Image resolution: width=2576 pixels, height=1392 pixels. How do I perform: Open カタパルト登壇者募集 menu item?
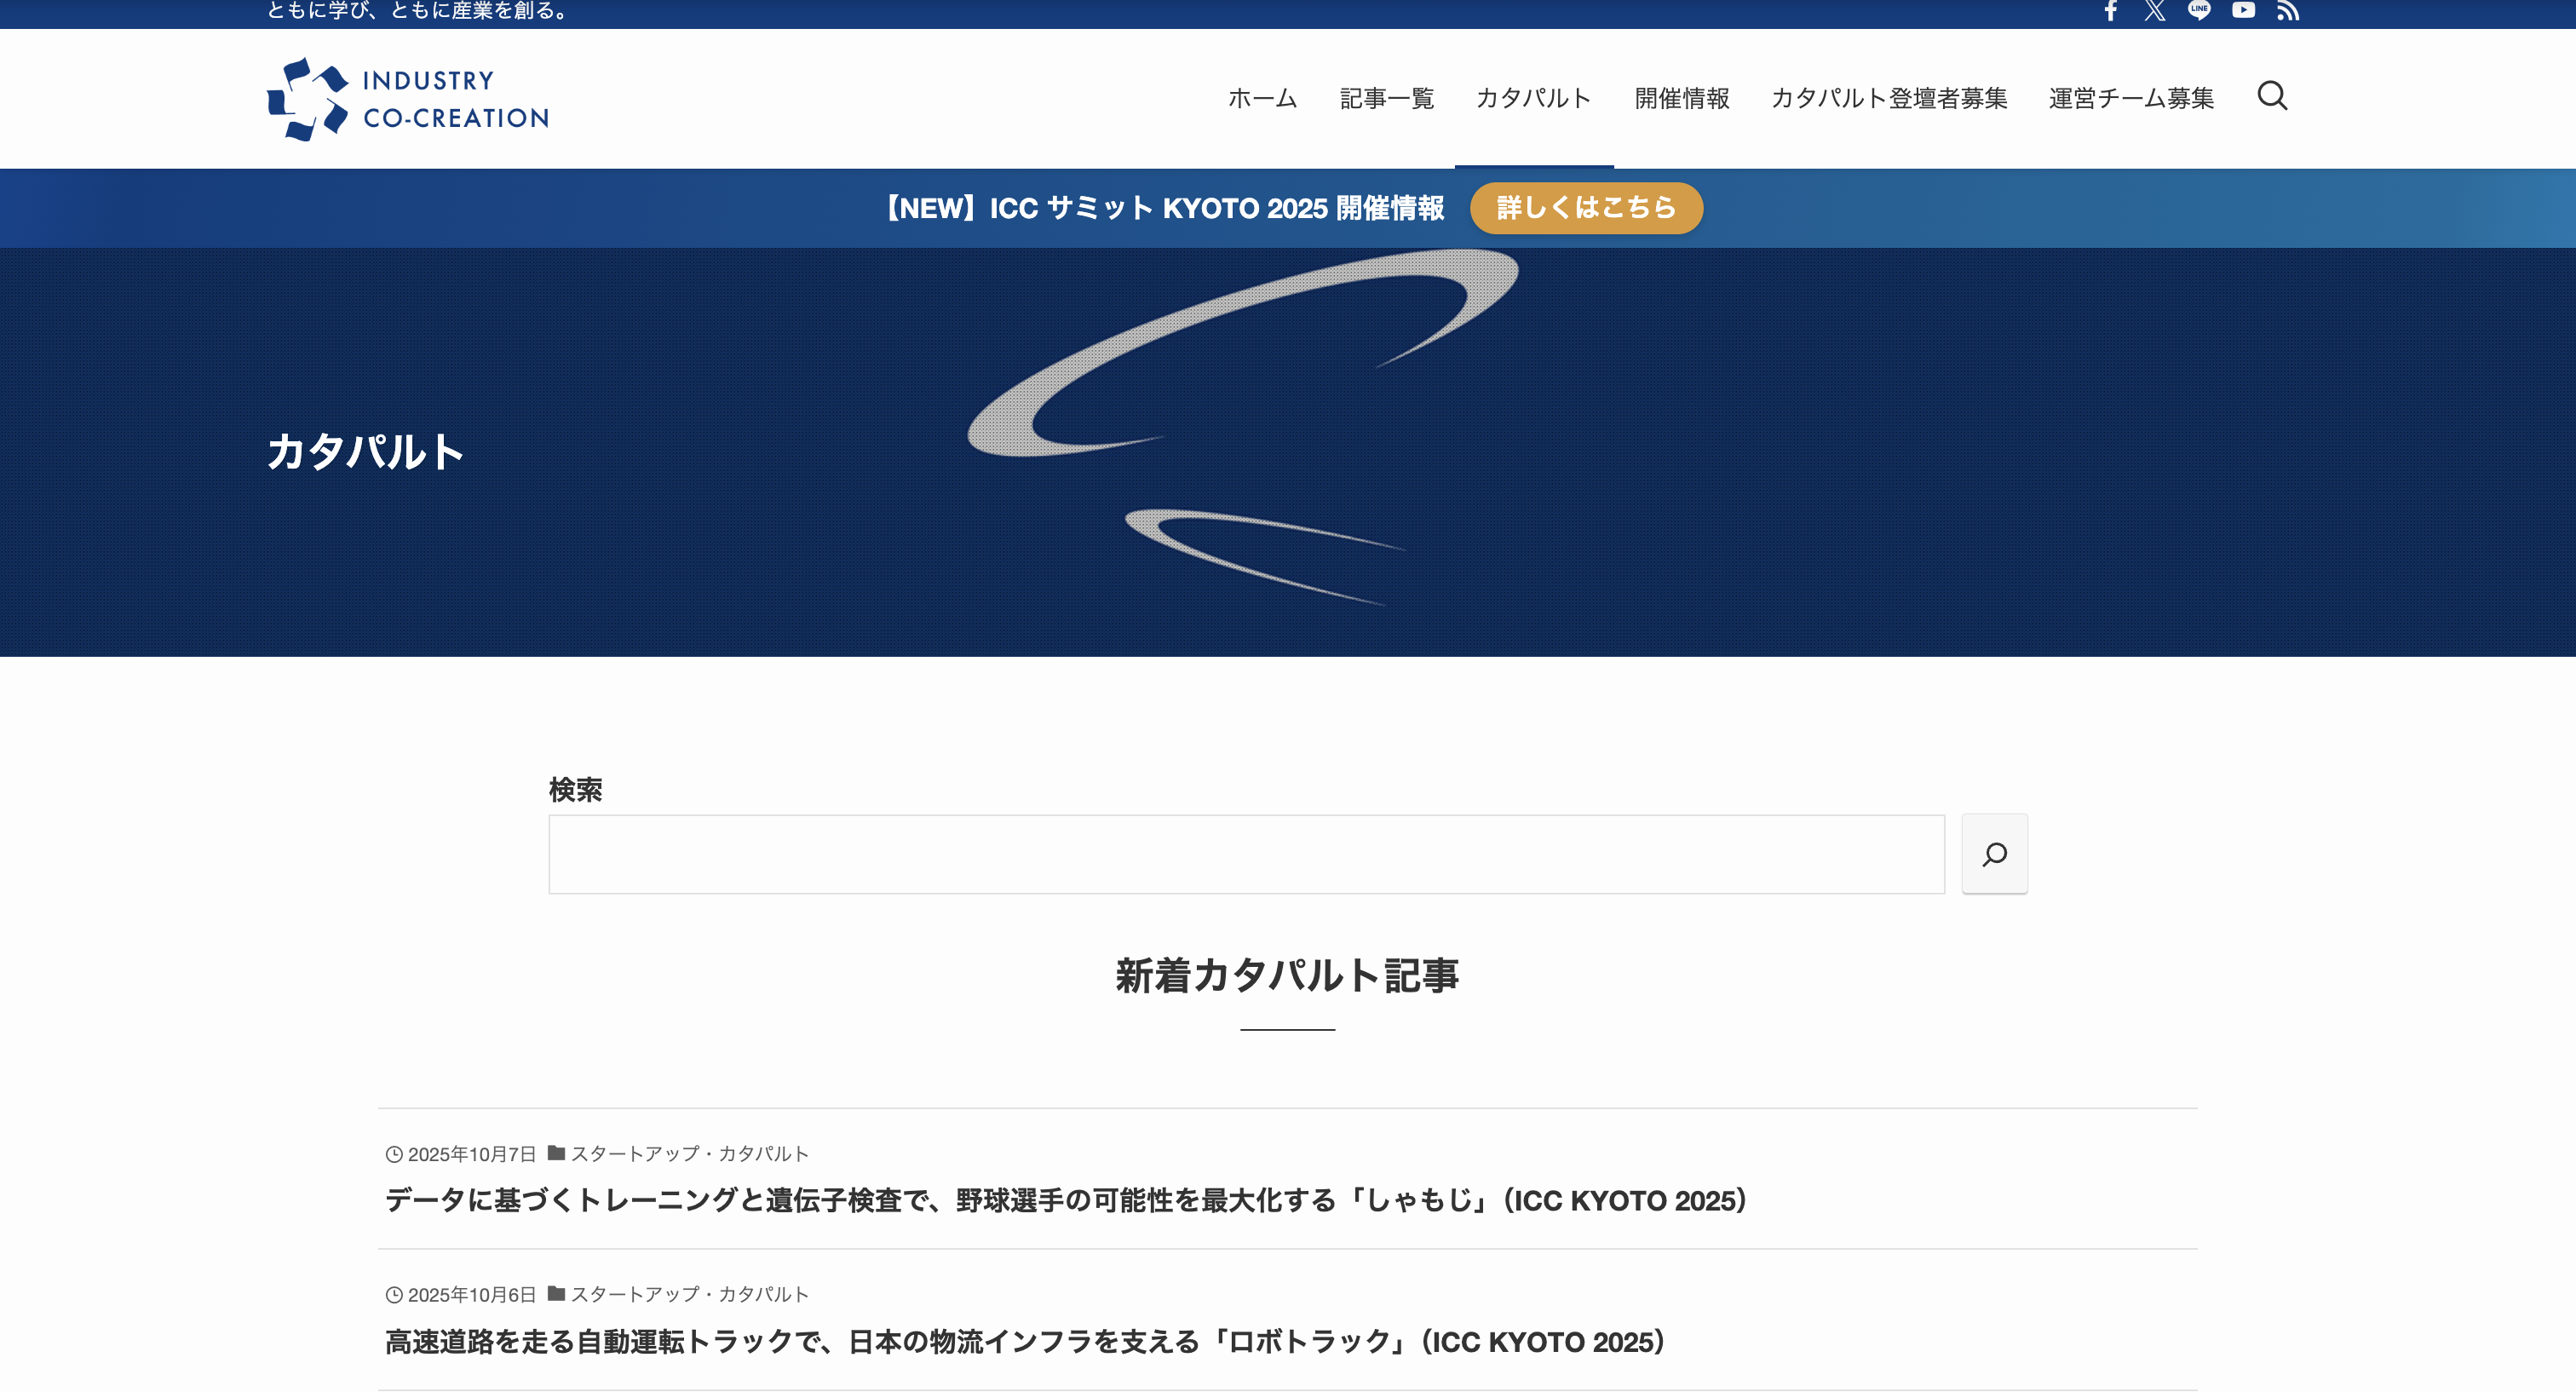(x=1889, y=98)
